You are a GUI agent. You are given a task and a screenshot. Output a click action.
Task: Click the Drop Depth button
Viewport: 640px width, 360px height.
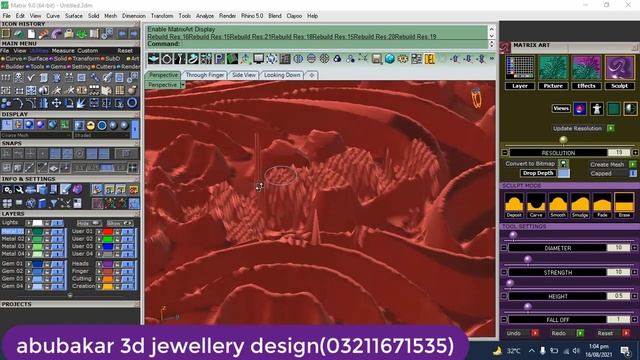[x=538, y=173]
